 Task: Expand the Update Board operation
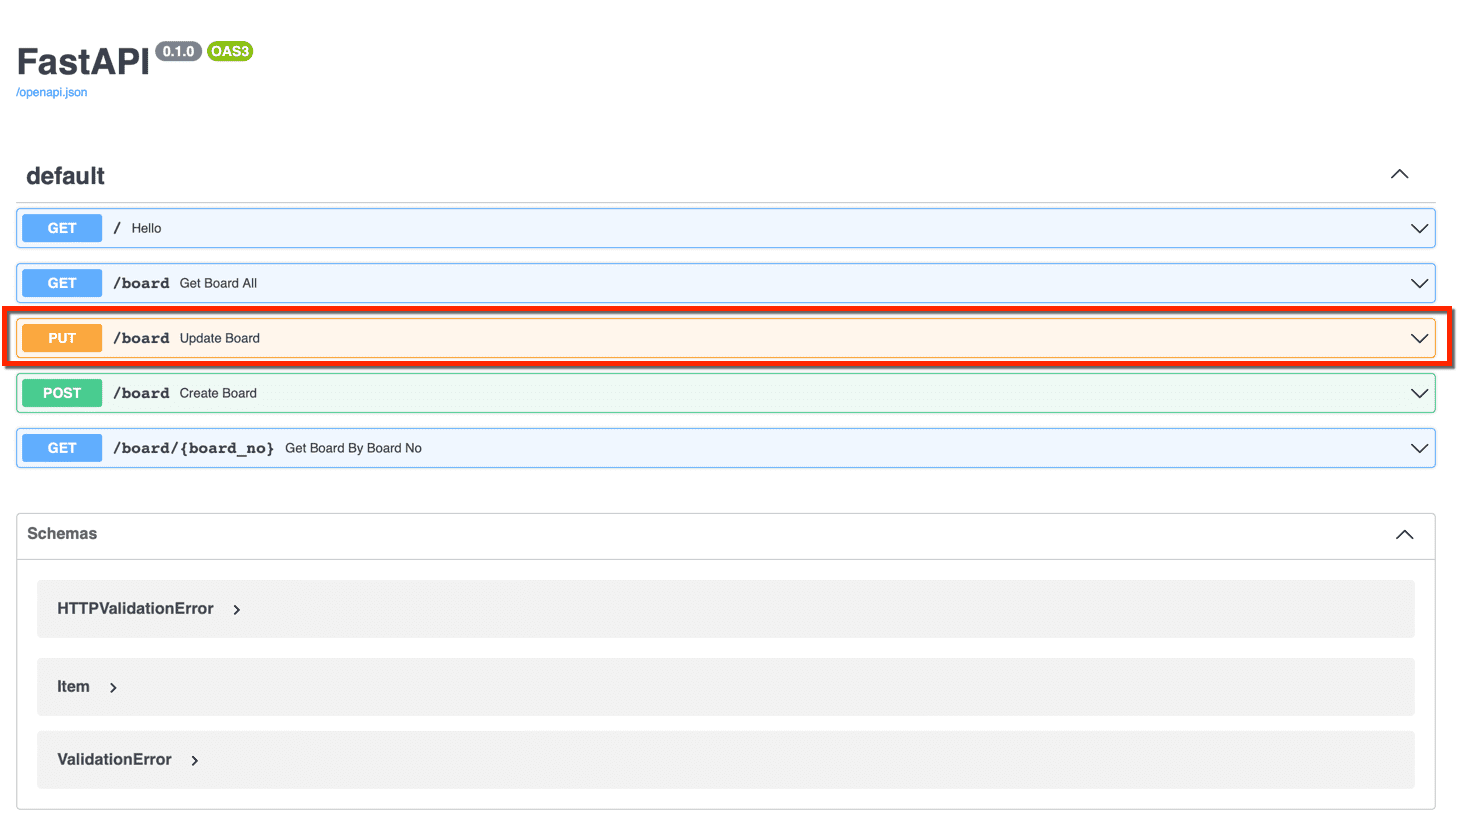(x=1419, y=337)
